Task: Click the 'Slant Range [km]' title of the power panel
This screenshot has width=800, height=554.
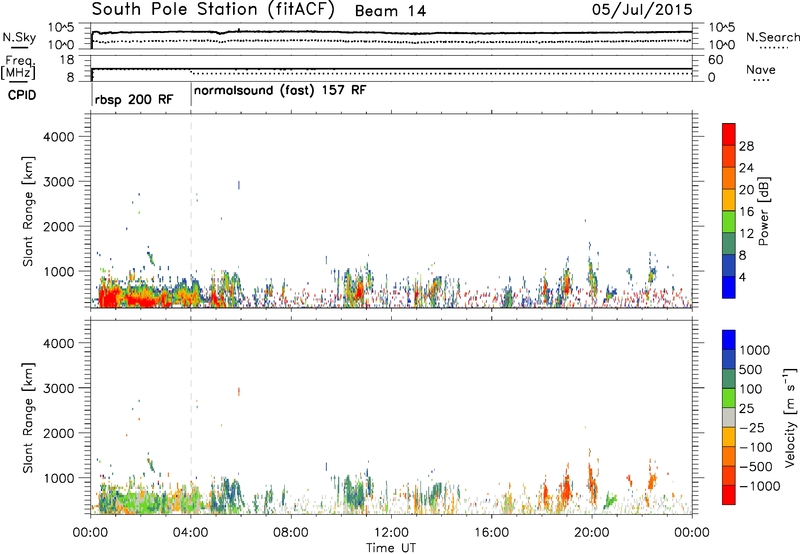Action: point(28,211)
